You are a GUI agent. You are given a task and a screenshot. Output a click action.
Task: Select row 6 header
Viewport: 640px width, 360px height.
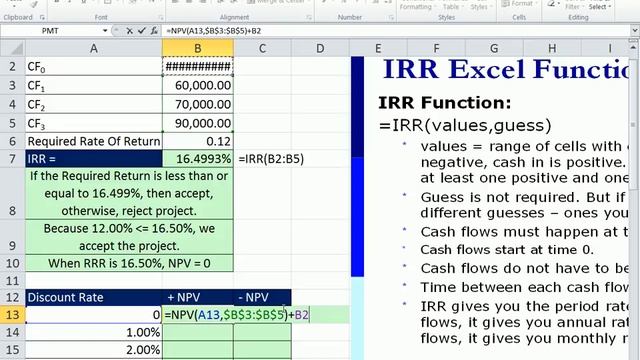[13, 141]
